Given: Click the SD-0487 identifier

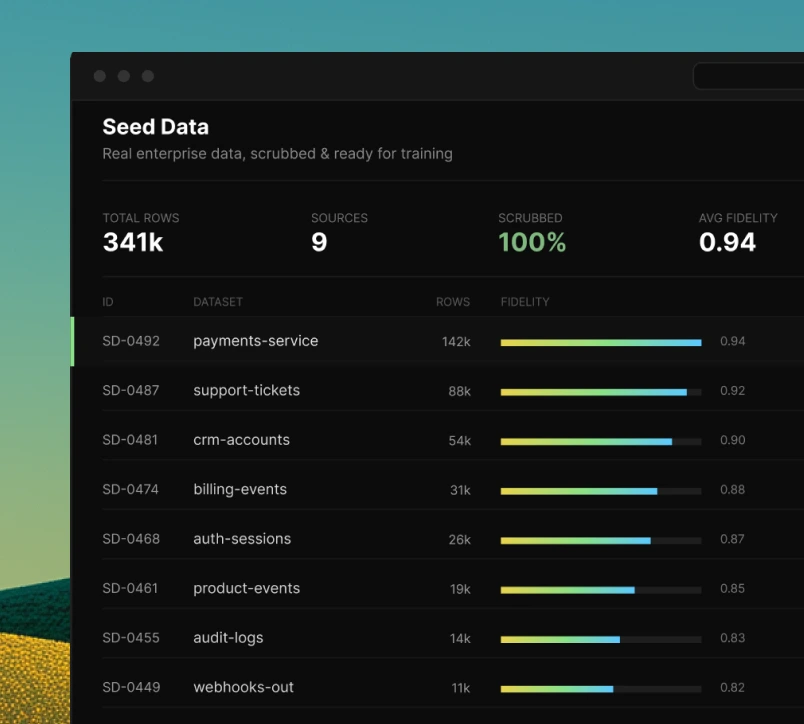Looking at the screenshot, I should click(x=131, y=390).
